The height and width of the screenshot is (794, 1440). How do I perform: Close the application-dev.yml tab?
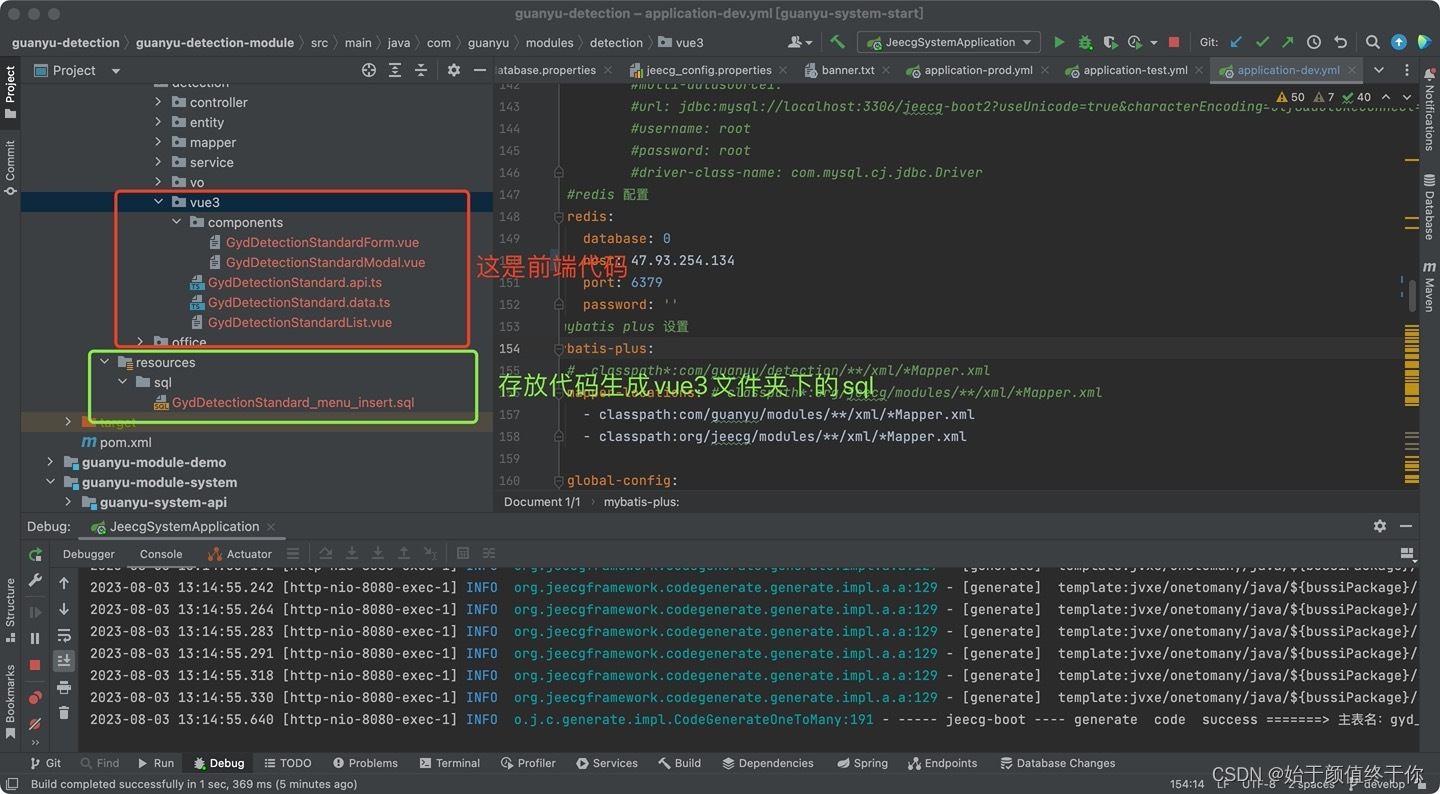tap(1352, 70)
